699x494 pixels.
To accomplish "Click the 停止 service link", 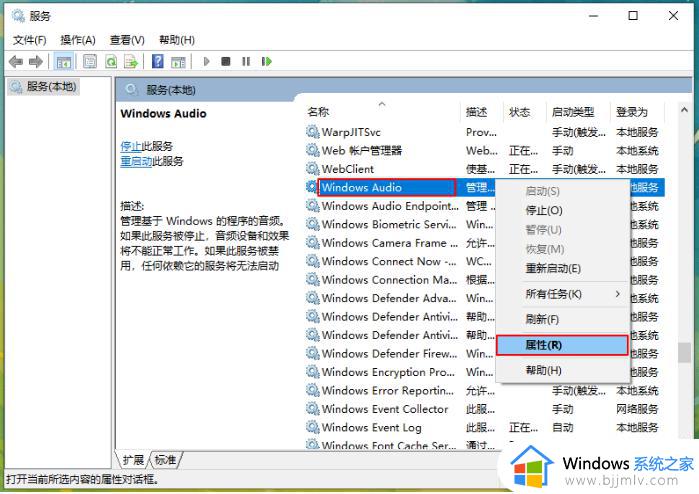I will pyautogui.click(x=131, y=146).
